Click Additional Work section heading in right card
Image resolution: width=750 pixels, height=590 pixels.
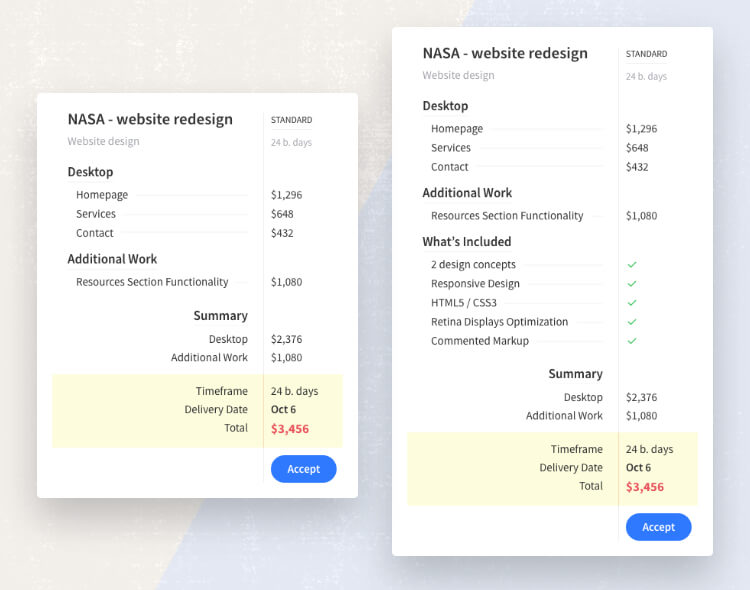(467, 193)
